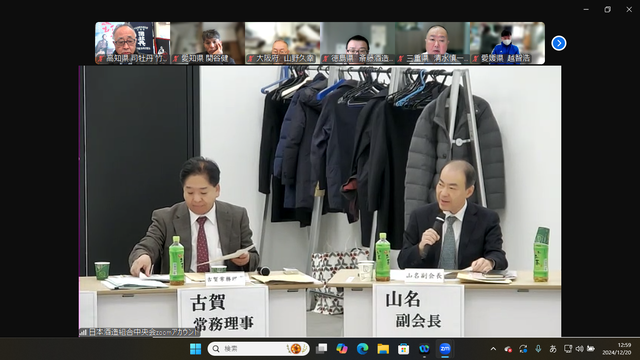The image size is (640, 360).
Task: Minimize the Zoom meeting window
Action: pos(586,9)
